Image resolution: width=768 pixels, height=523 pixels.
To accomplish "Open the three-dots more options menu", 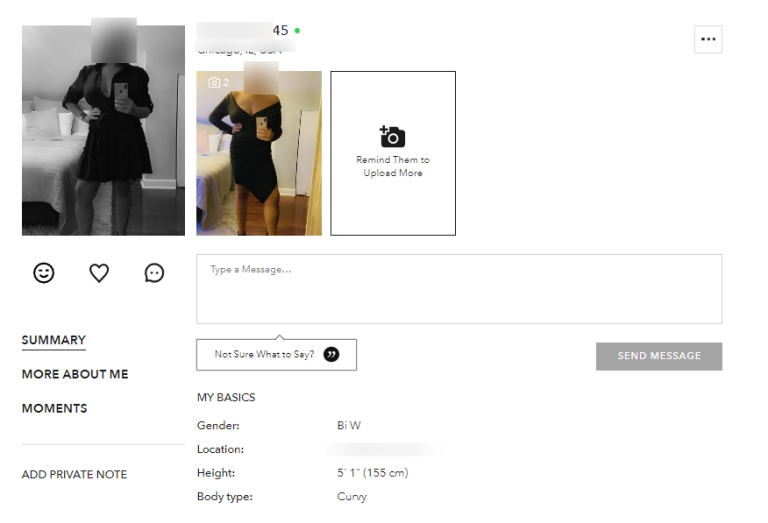I will 708,39.
